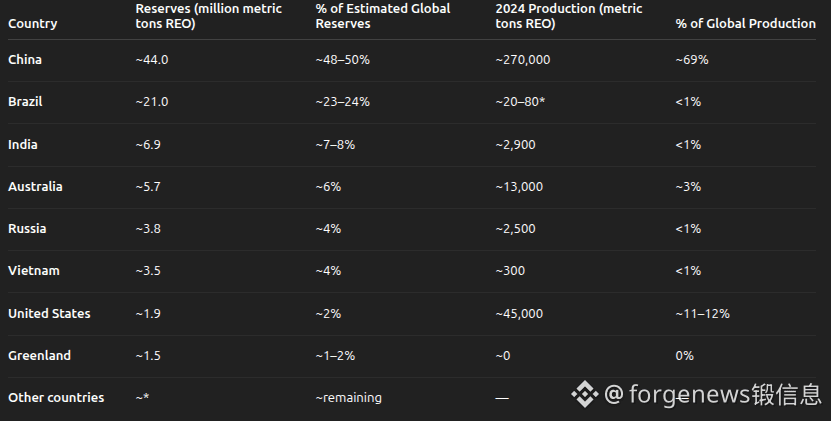The height and width of the screenshot is (421, 831).
Task: Click the Australia country cell
Action: [x=35, y=187]
